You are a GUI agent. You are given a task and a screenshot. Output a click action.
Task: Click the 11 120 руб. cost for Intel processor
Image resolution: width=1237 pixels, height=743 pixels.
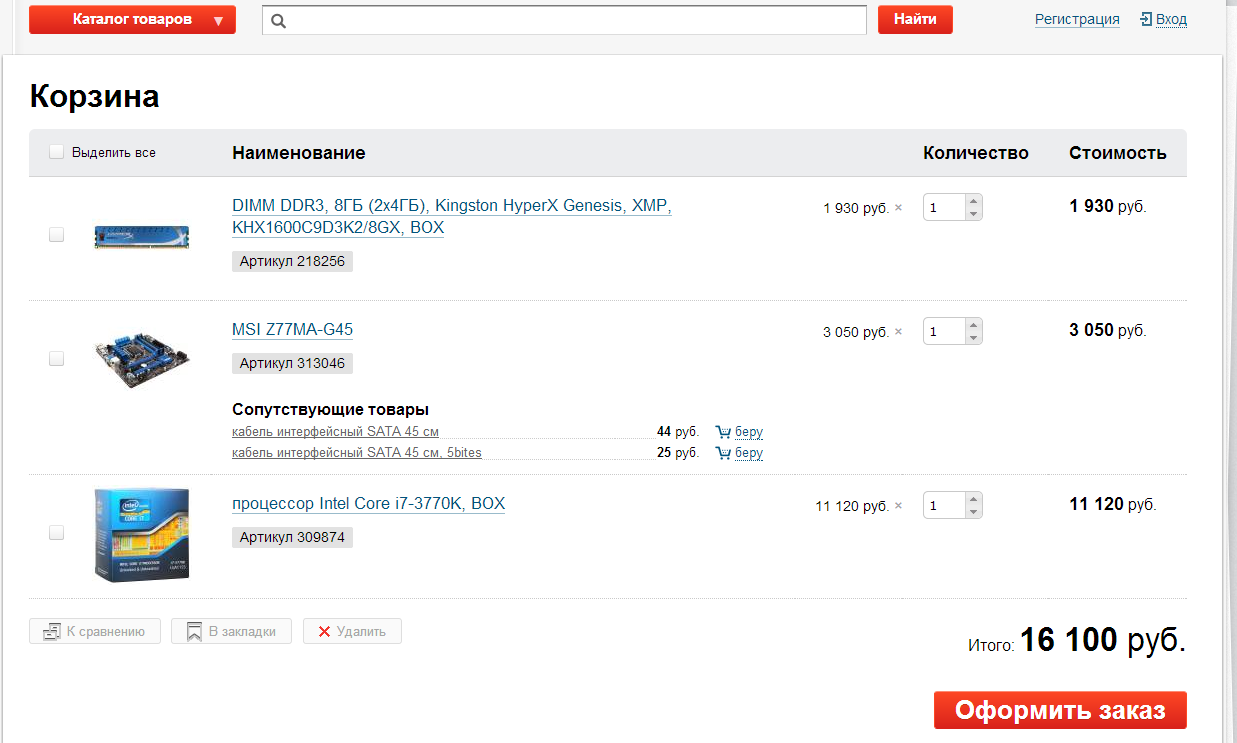pos(1113,504)
